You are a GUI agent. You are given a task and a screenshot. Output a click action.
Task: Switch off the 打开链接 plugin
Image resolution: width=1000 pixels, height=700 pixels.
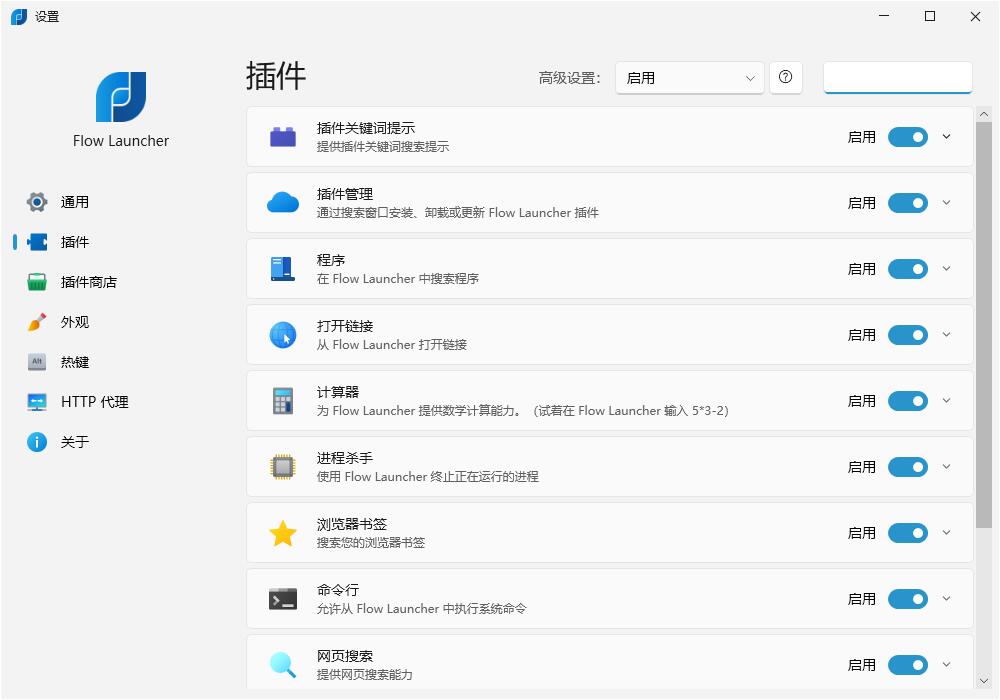(x=908, y=335)
